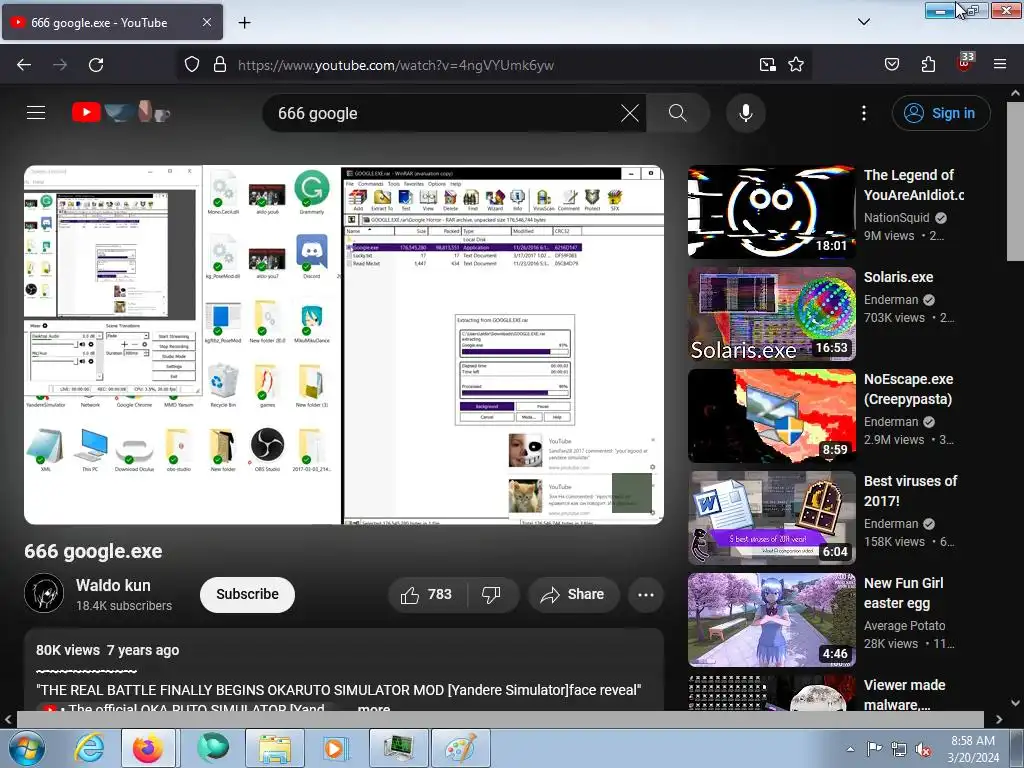Viewport: 1024px width, 768px height.
Task: Open NoEscape.exe (Creepypasta) thumbnail
Action: [x=771, y=415]
